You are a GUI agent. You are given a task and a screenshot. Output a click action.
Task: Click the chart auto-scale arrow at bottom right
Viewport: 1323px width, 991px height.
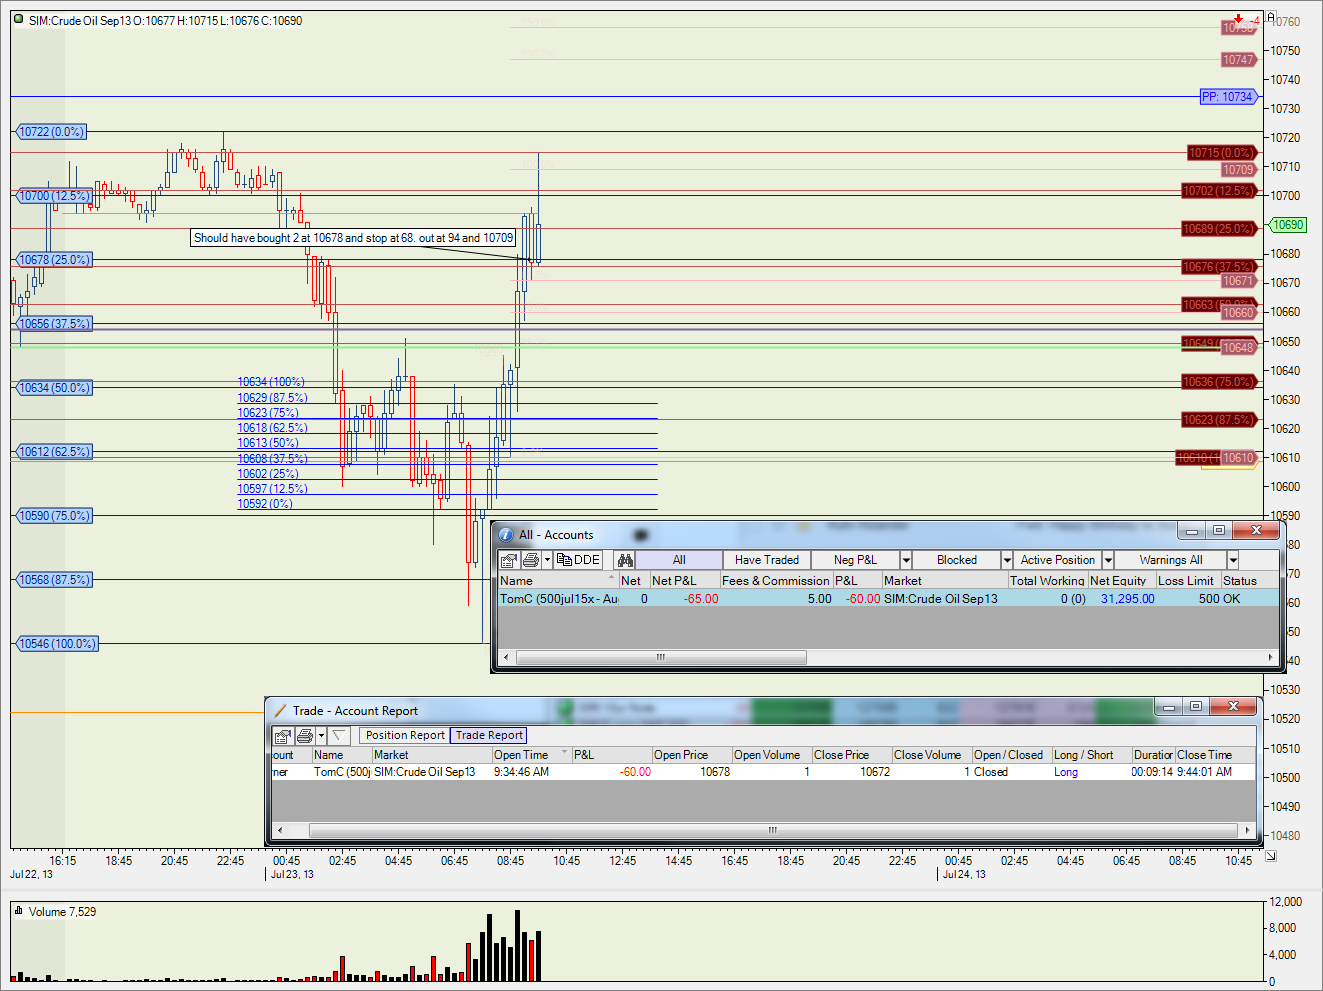[x=1271, y=856]
